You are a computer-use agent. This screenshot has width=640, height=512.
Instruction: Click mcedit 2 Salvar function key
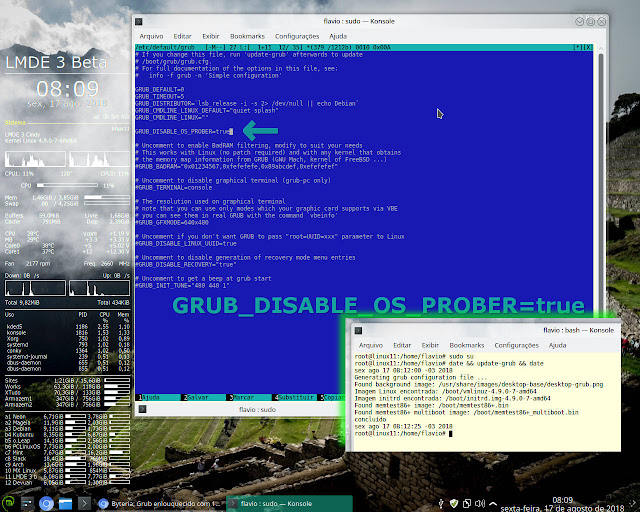(203, 397)
